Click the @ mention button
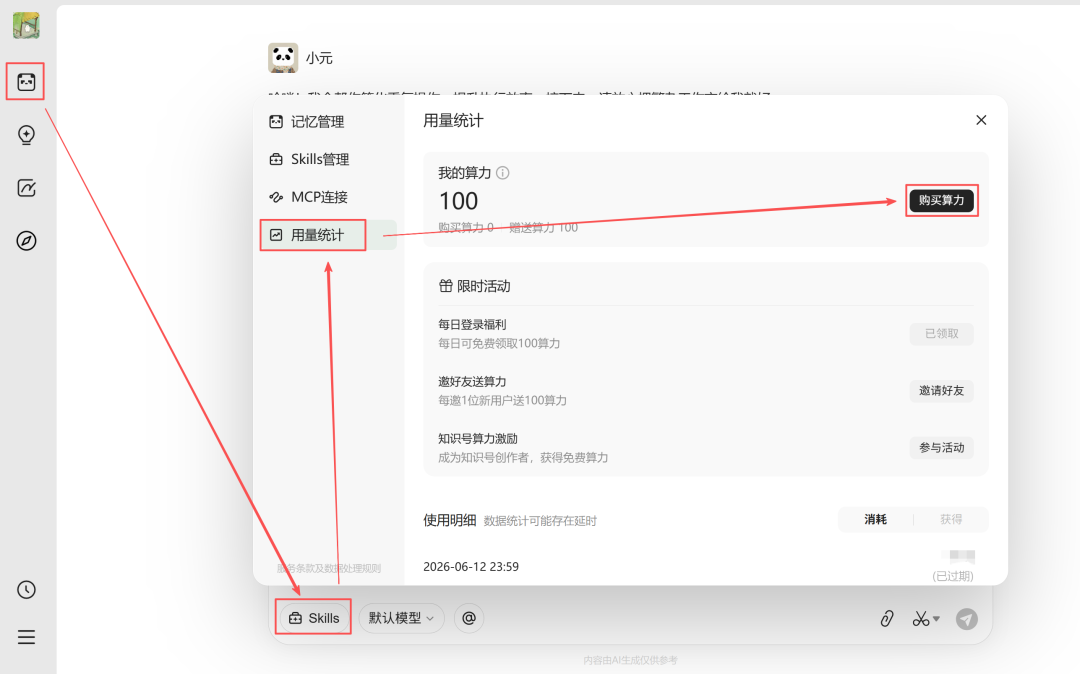The width and height of the screenshot is (1080, 674). tap(469, 618)
